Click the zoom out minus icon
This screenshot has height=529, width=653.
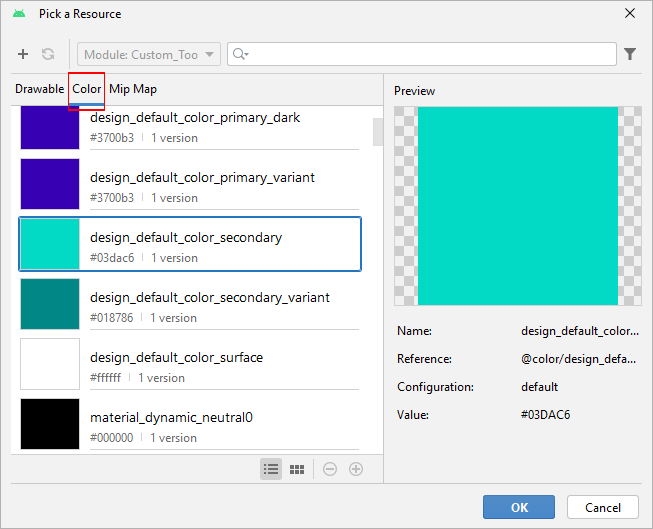pos(330,469)
